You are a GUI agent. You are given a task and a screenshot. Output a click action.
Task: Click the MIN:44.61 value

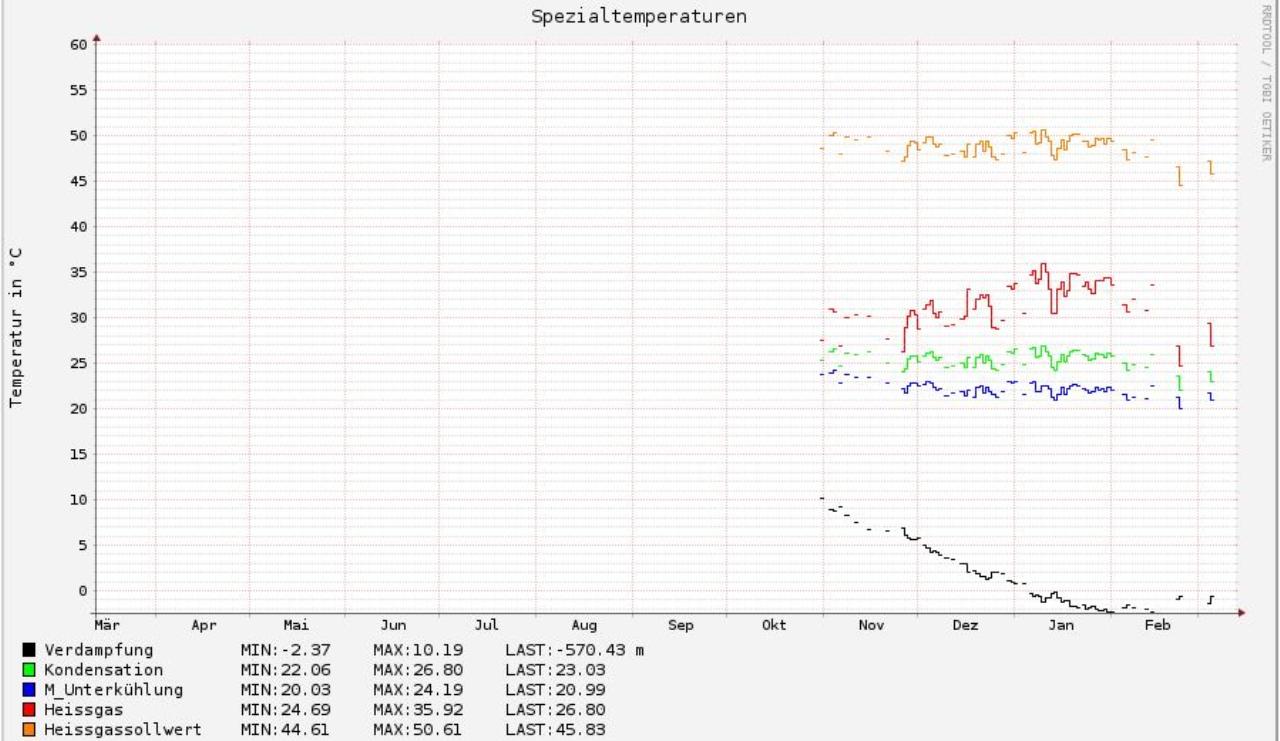coord(285,730)
